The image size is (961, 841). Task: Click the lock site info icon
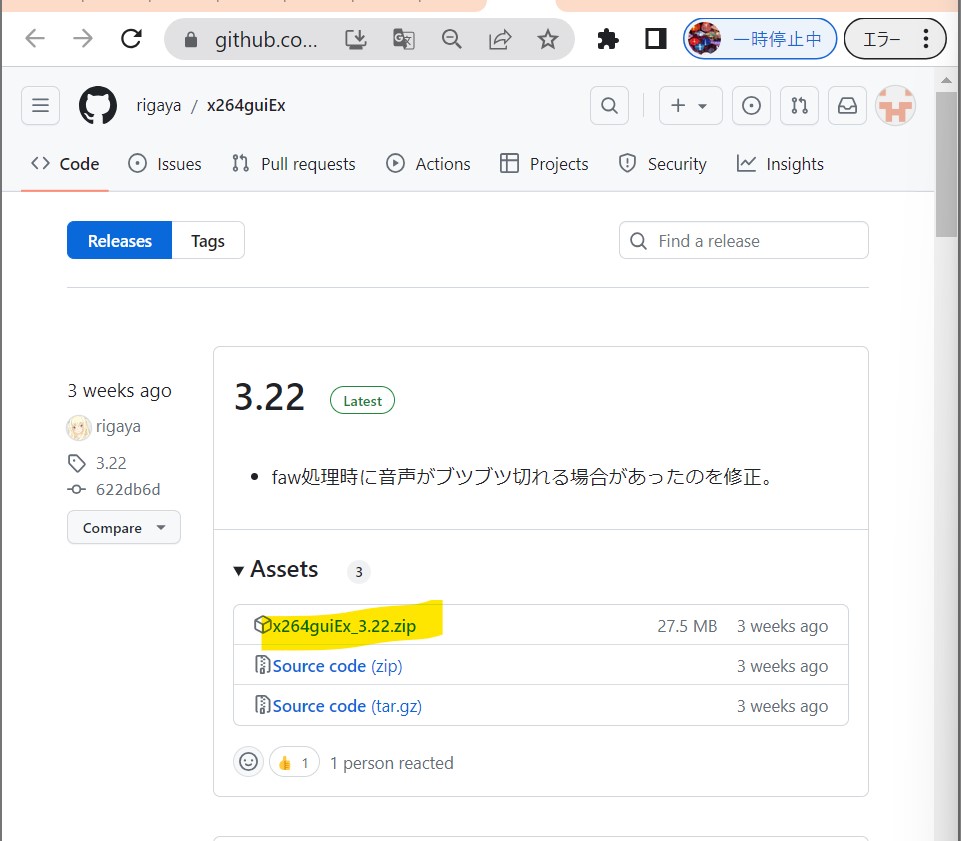(x=191, y=40)
